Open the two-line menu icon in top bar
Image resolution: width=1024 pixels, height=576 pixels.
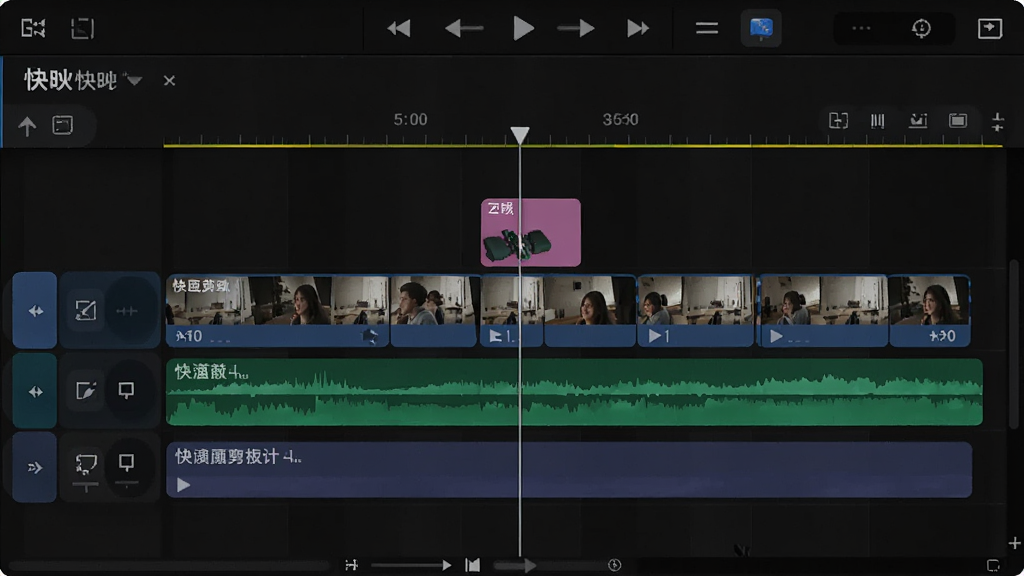(x=707, y=29)
